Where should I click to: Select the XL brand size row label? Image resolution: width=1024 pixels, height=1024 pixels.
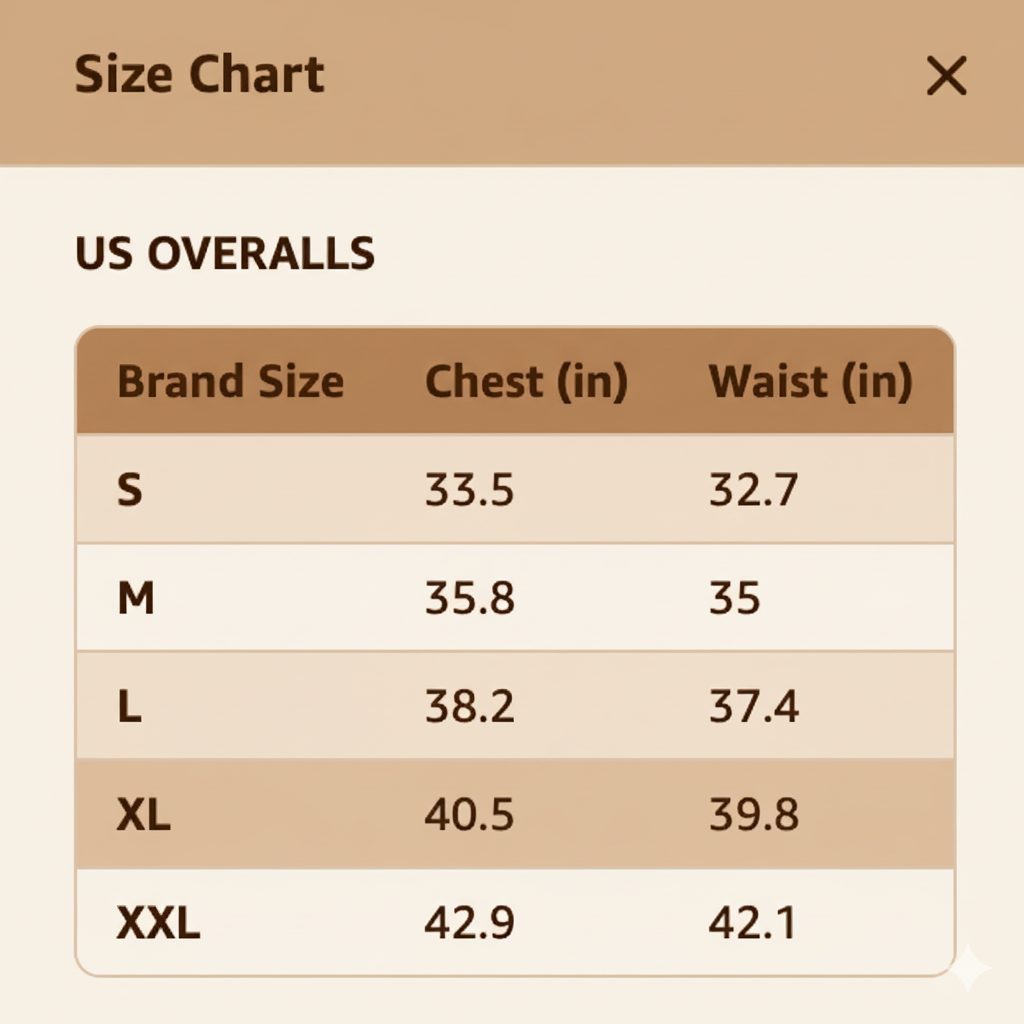(x=143, y=816)
